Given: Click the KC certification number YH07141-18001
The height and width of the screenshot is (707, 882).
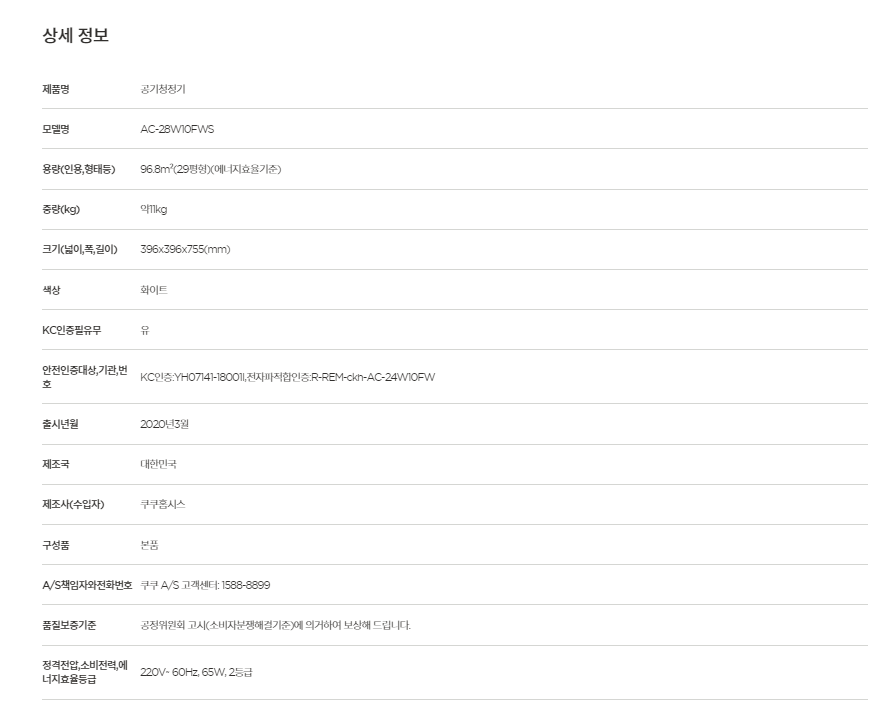Looking at the screenshot, I should tap(209, 377).
